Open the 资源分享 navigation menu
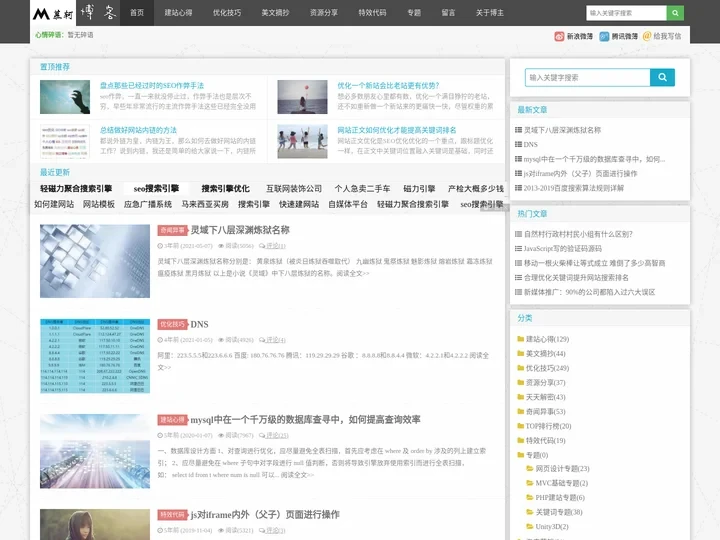This screenshot has height=540, width=720. coord(324,13)
